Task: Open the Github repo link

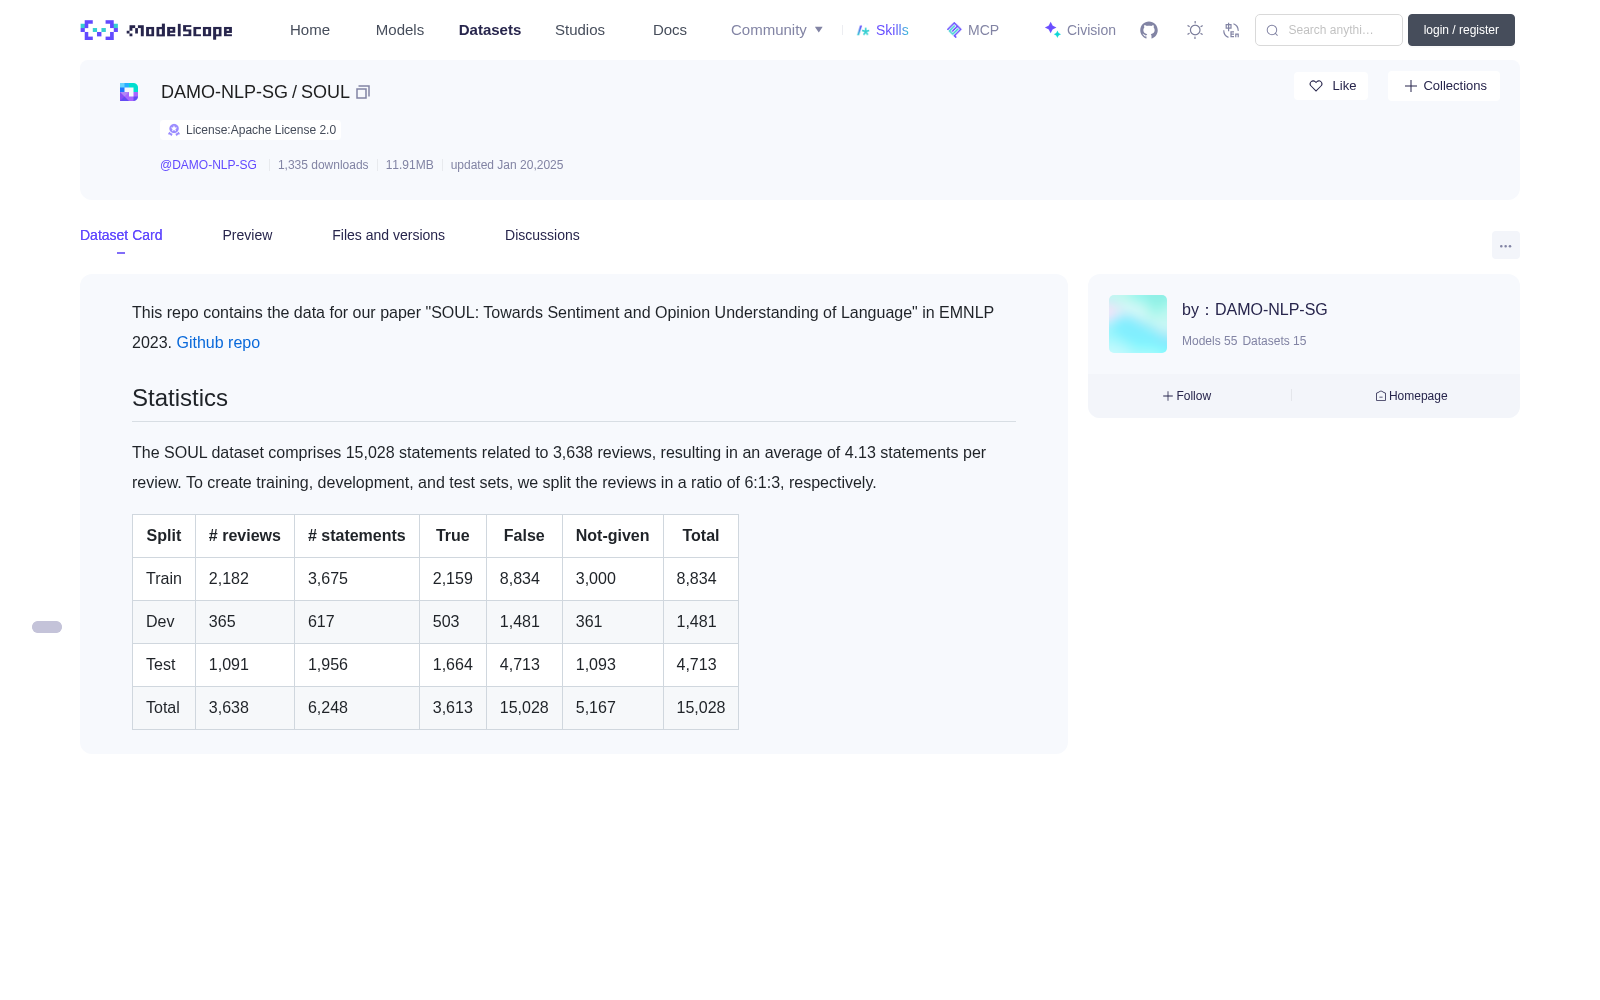Action: coord(218,342)
